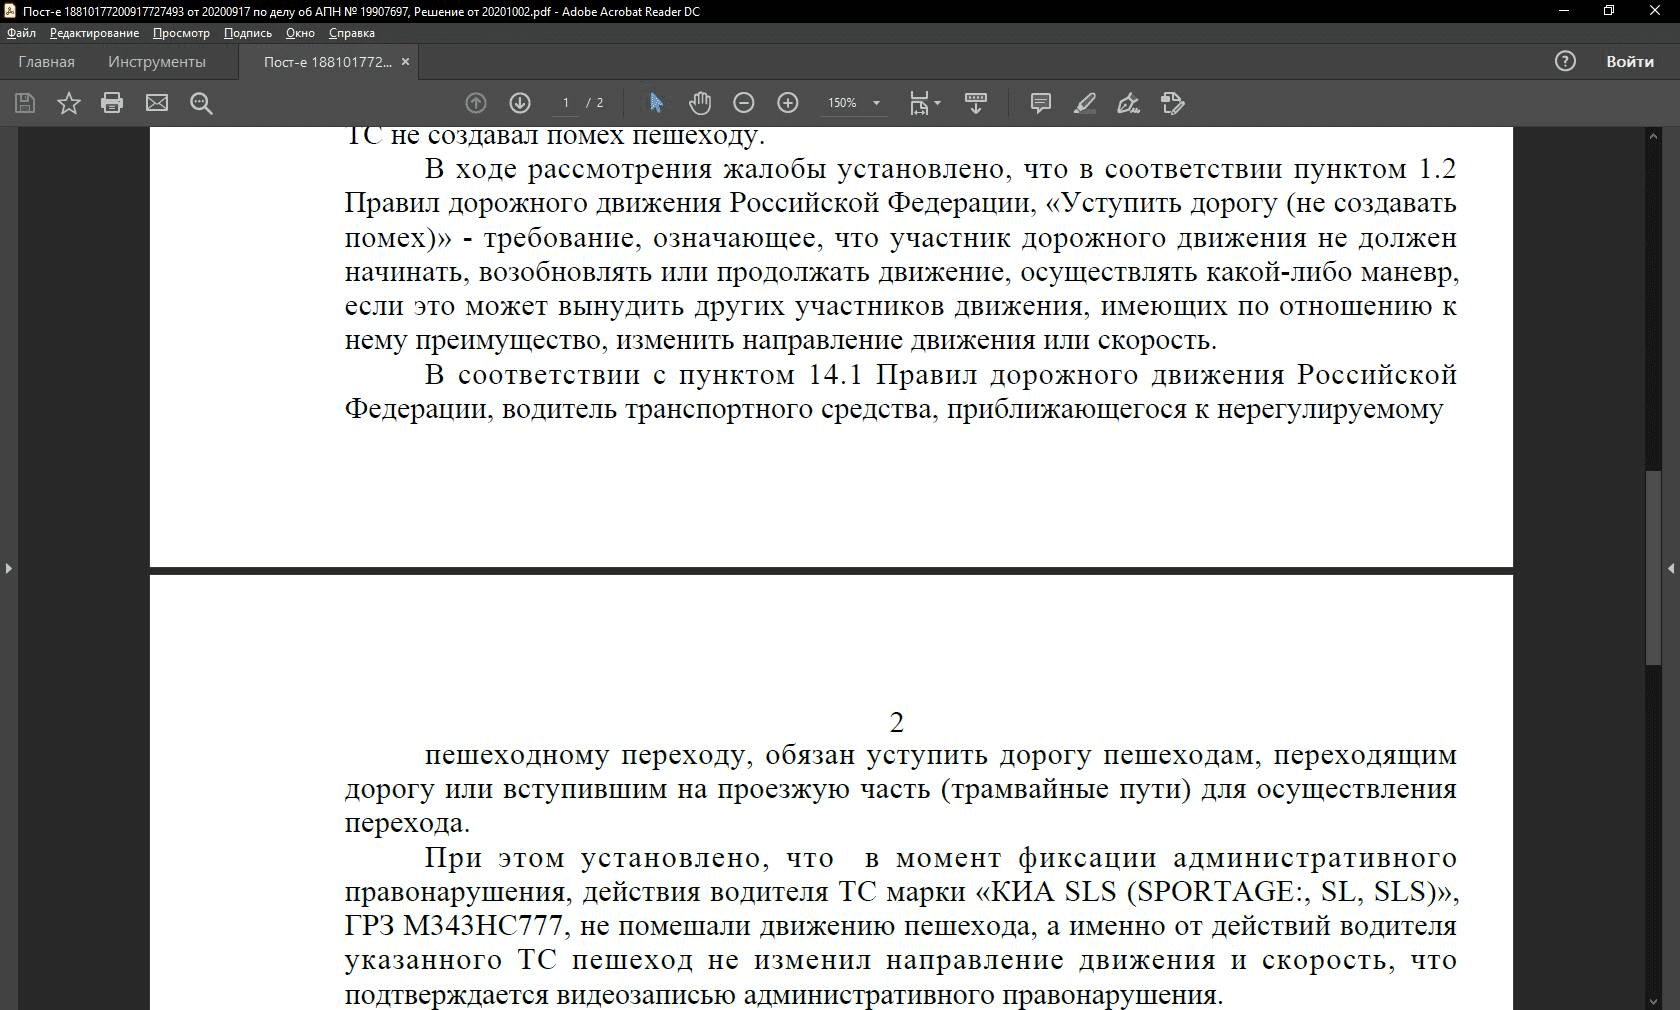The width and height of the screenshot is (1680, 1010).
Task: Activate the selection arrow tool
Action: 656,103
